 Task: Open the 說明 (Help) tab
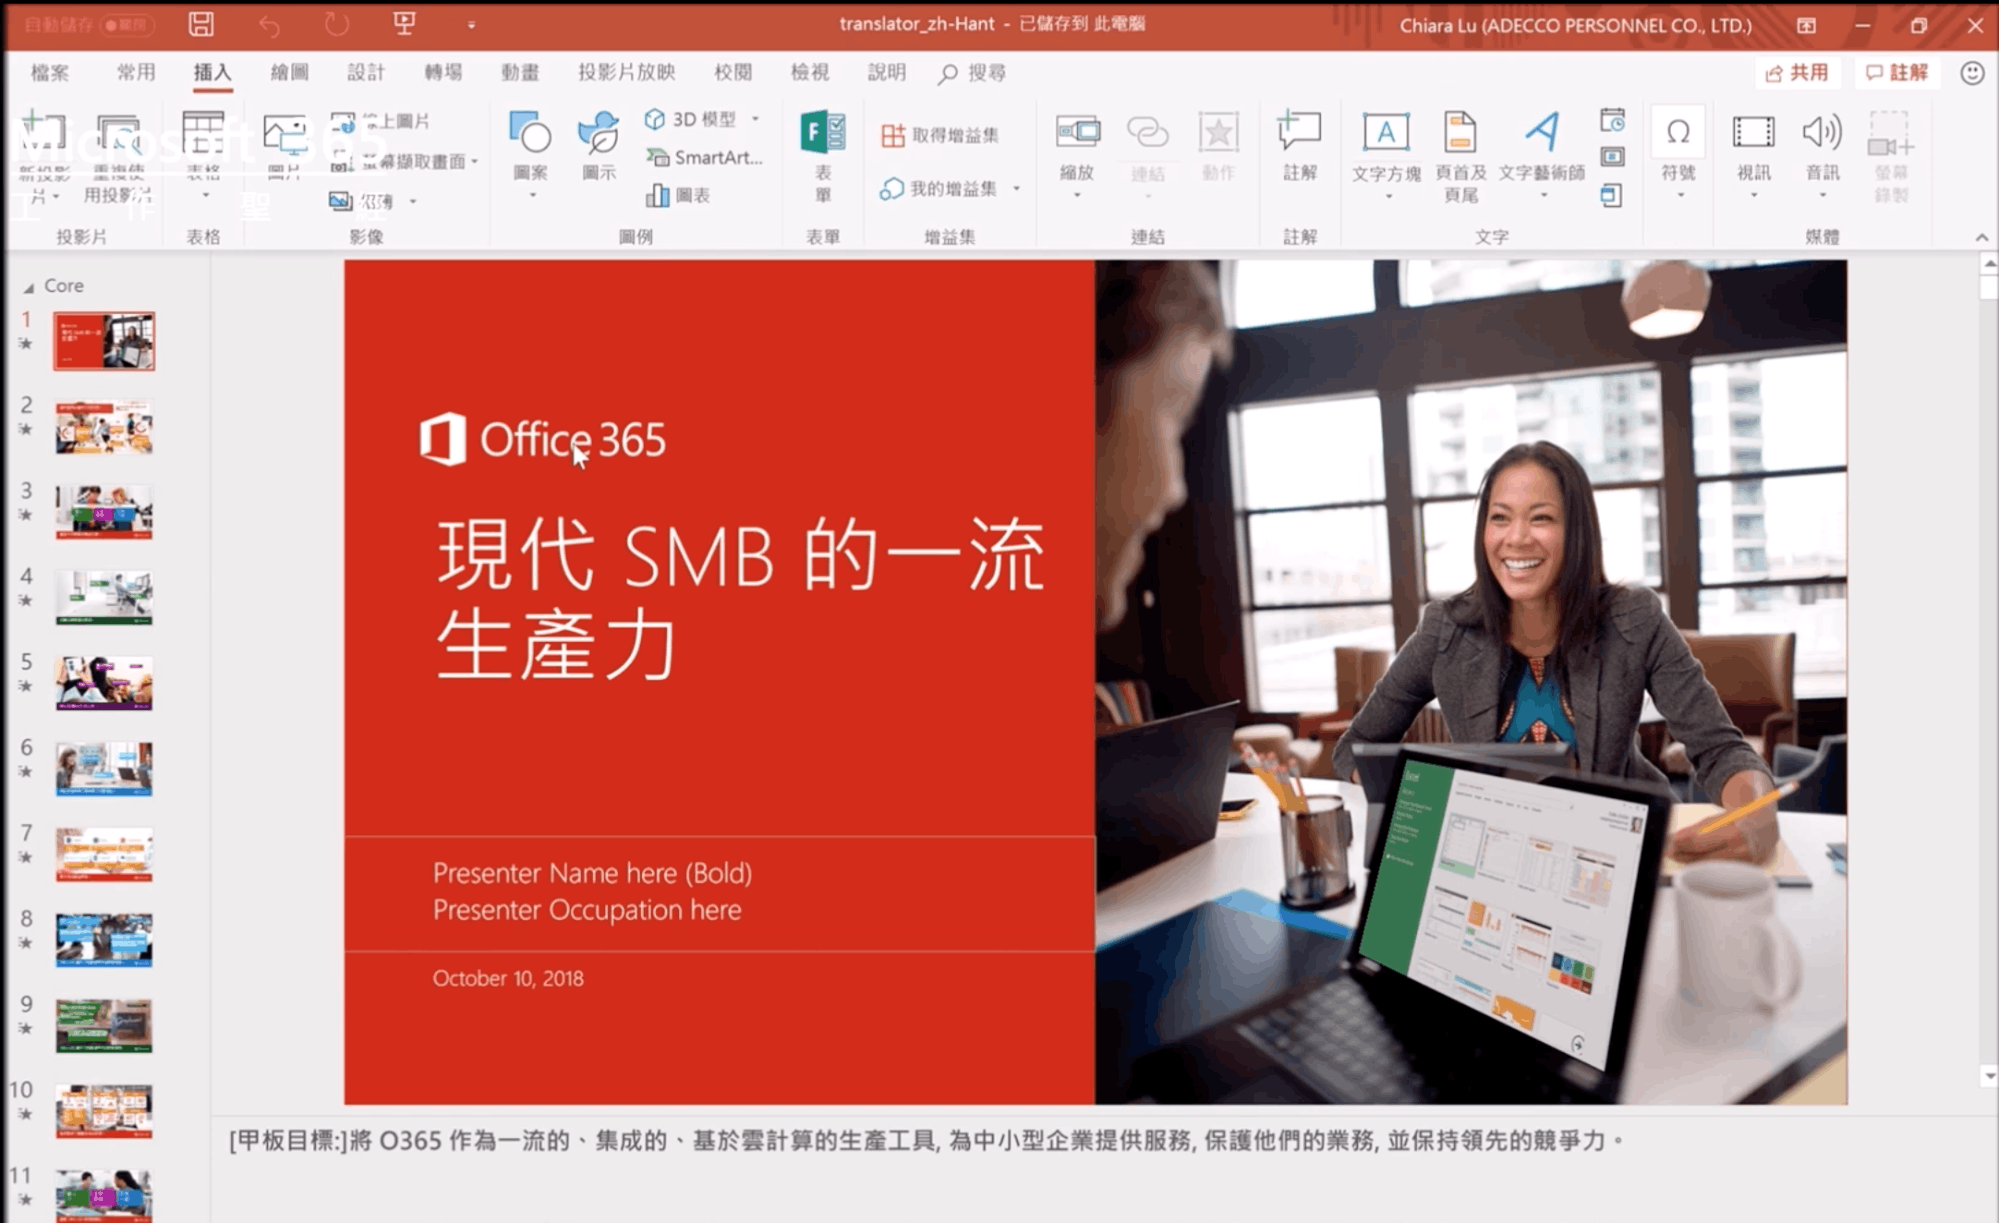[886, 73]
